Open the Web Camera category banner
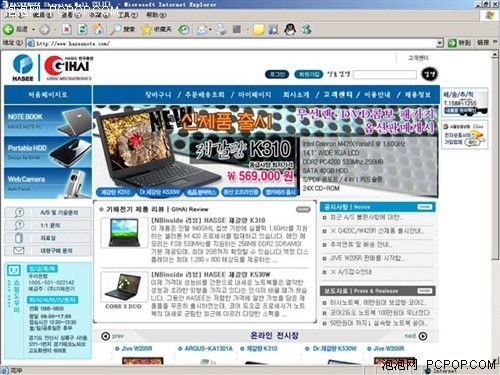The height and width of the screenshot is (375, 500). pyautogui.click(x=48, y=183)
